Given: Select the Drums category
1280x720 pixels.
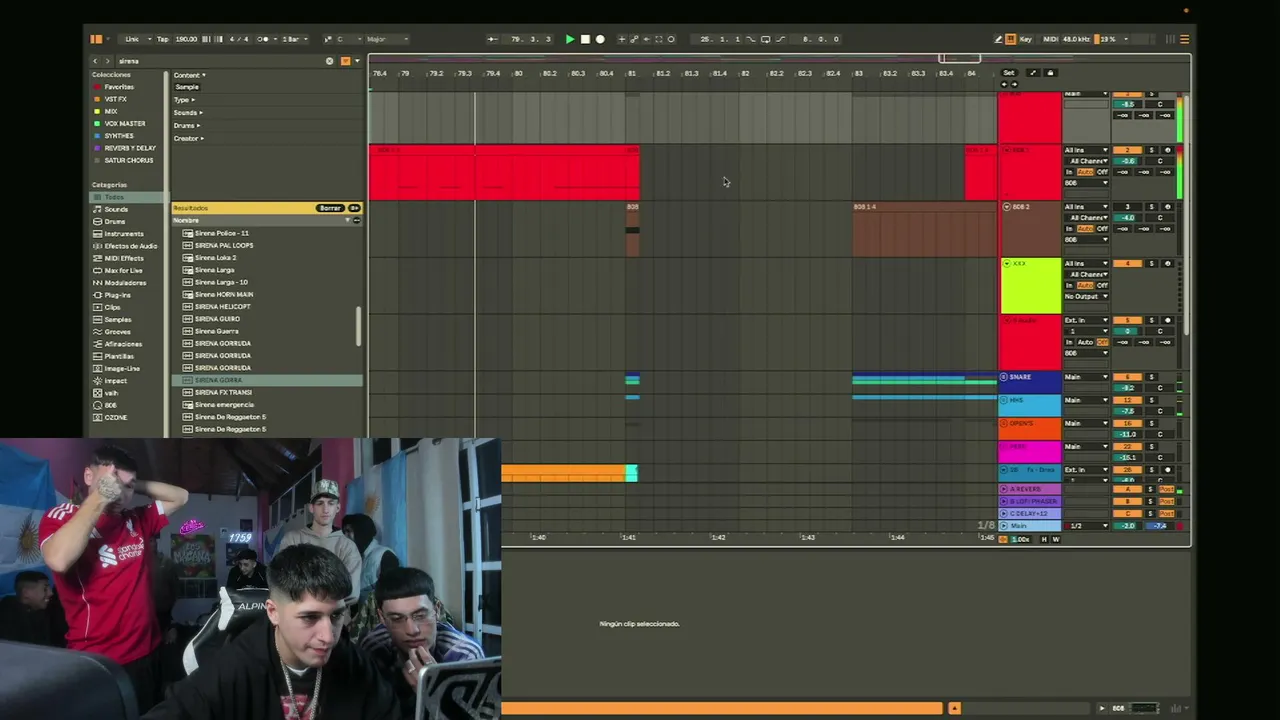Looking at the screenshot, I should point(116,221).
